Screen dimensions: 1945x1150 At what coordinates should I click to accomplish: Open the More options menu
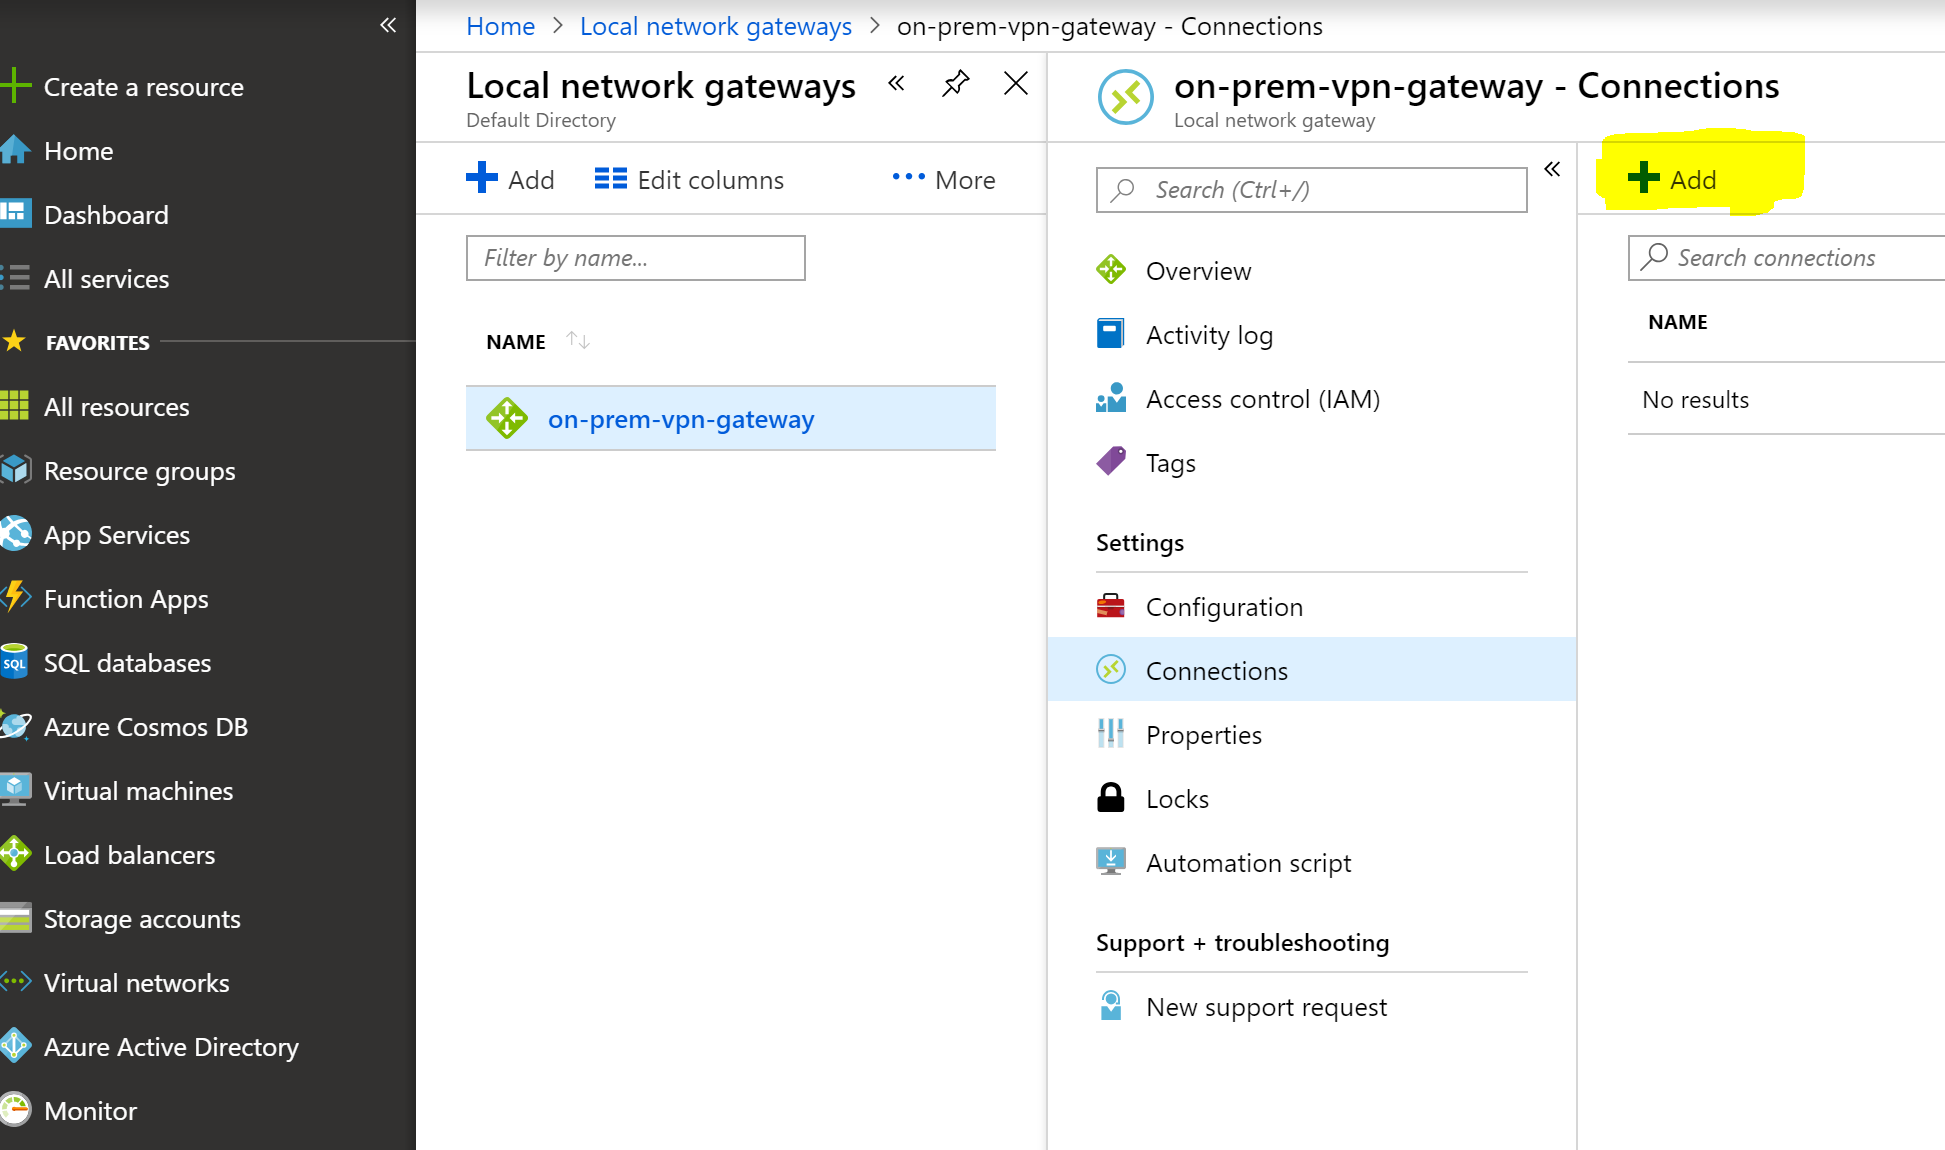pos(941,179)
